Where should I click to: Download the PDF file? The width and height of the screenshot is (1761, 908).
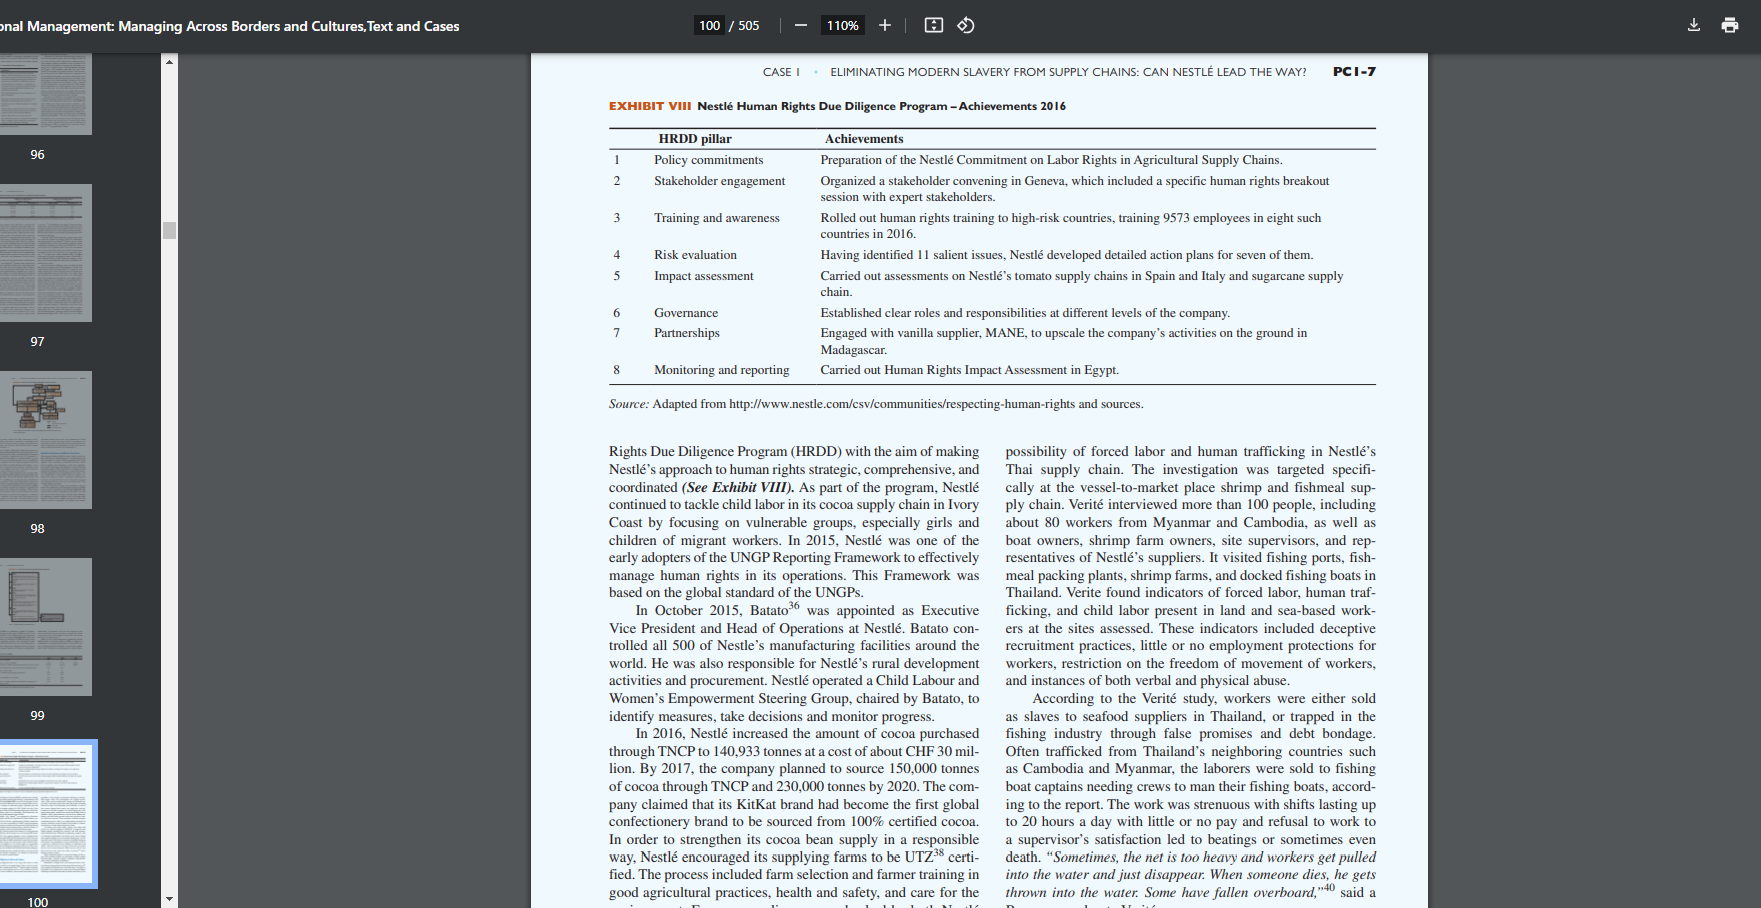[x=1694, y=25]
